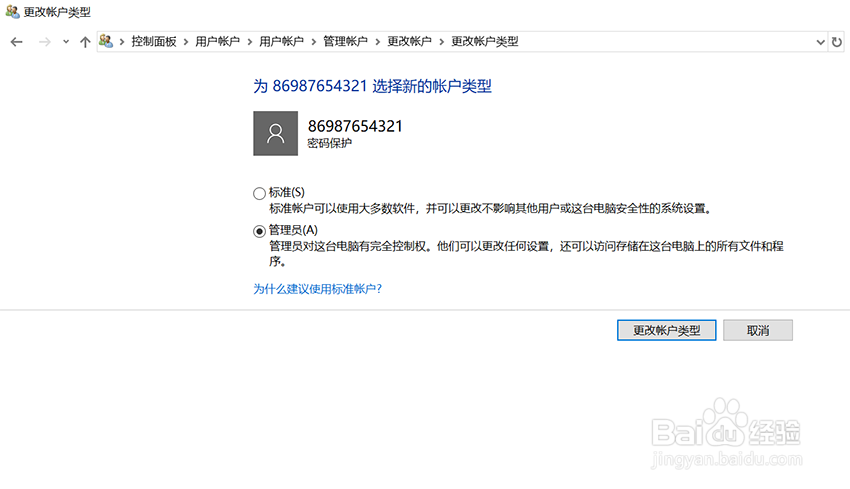
Task: Open the second 用户帐户 breadcrumb
Action: coord(281,41)
